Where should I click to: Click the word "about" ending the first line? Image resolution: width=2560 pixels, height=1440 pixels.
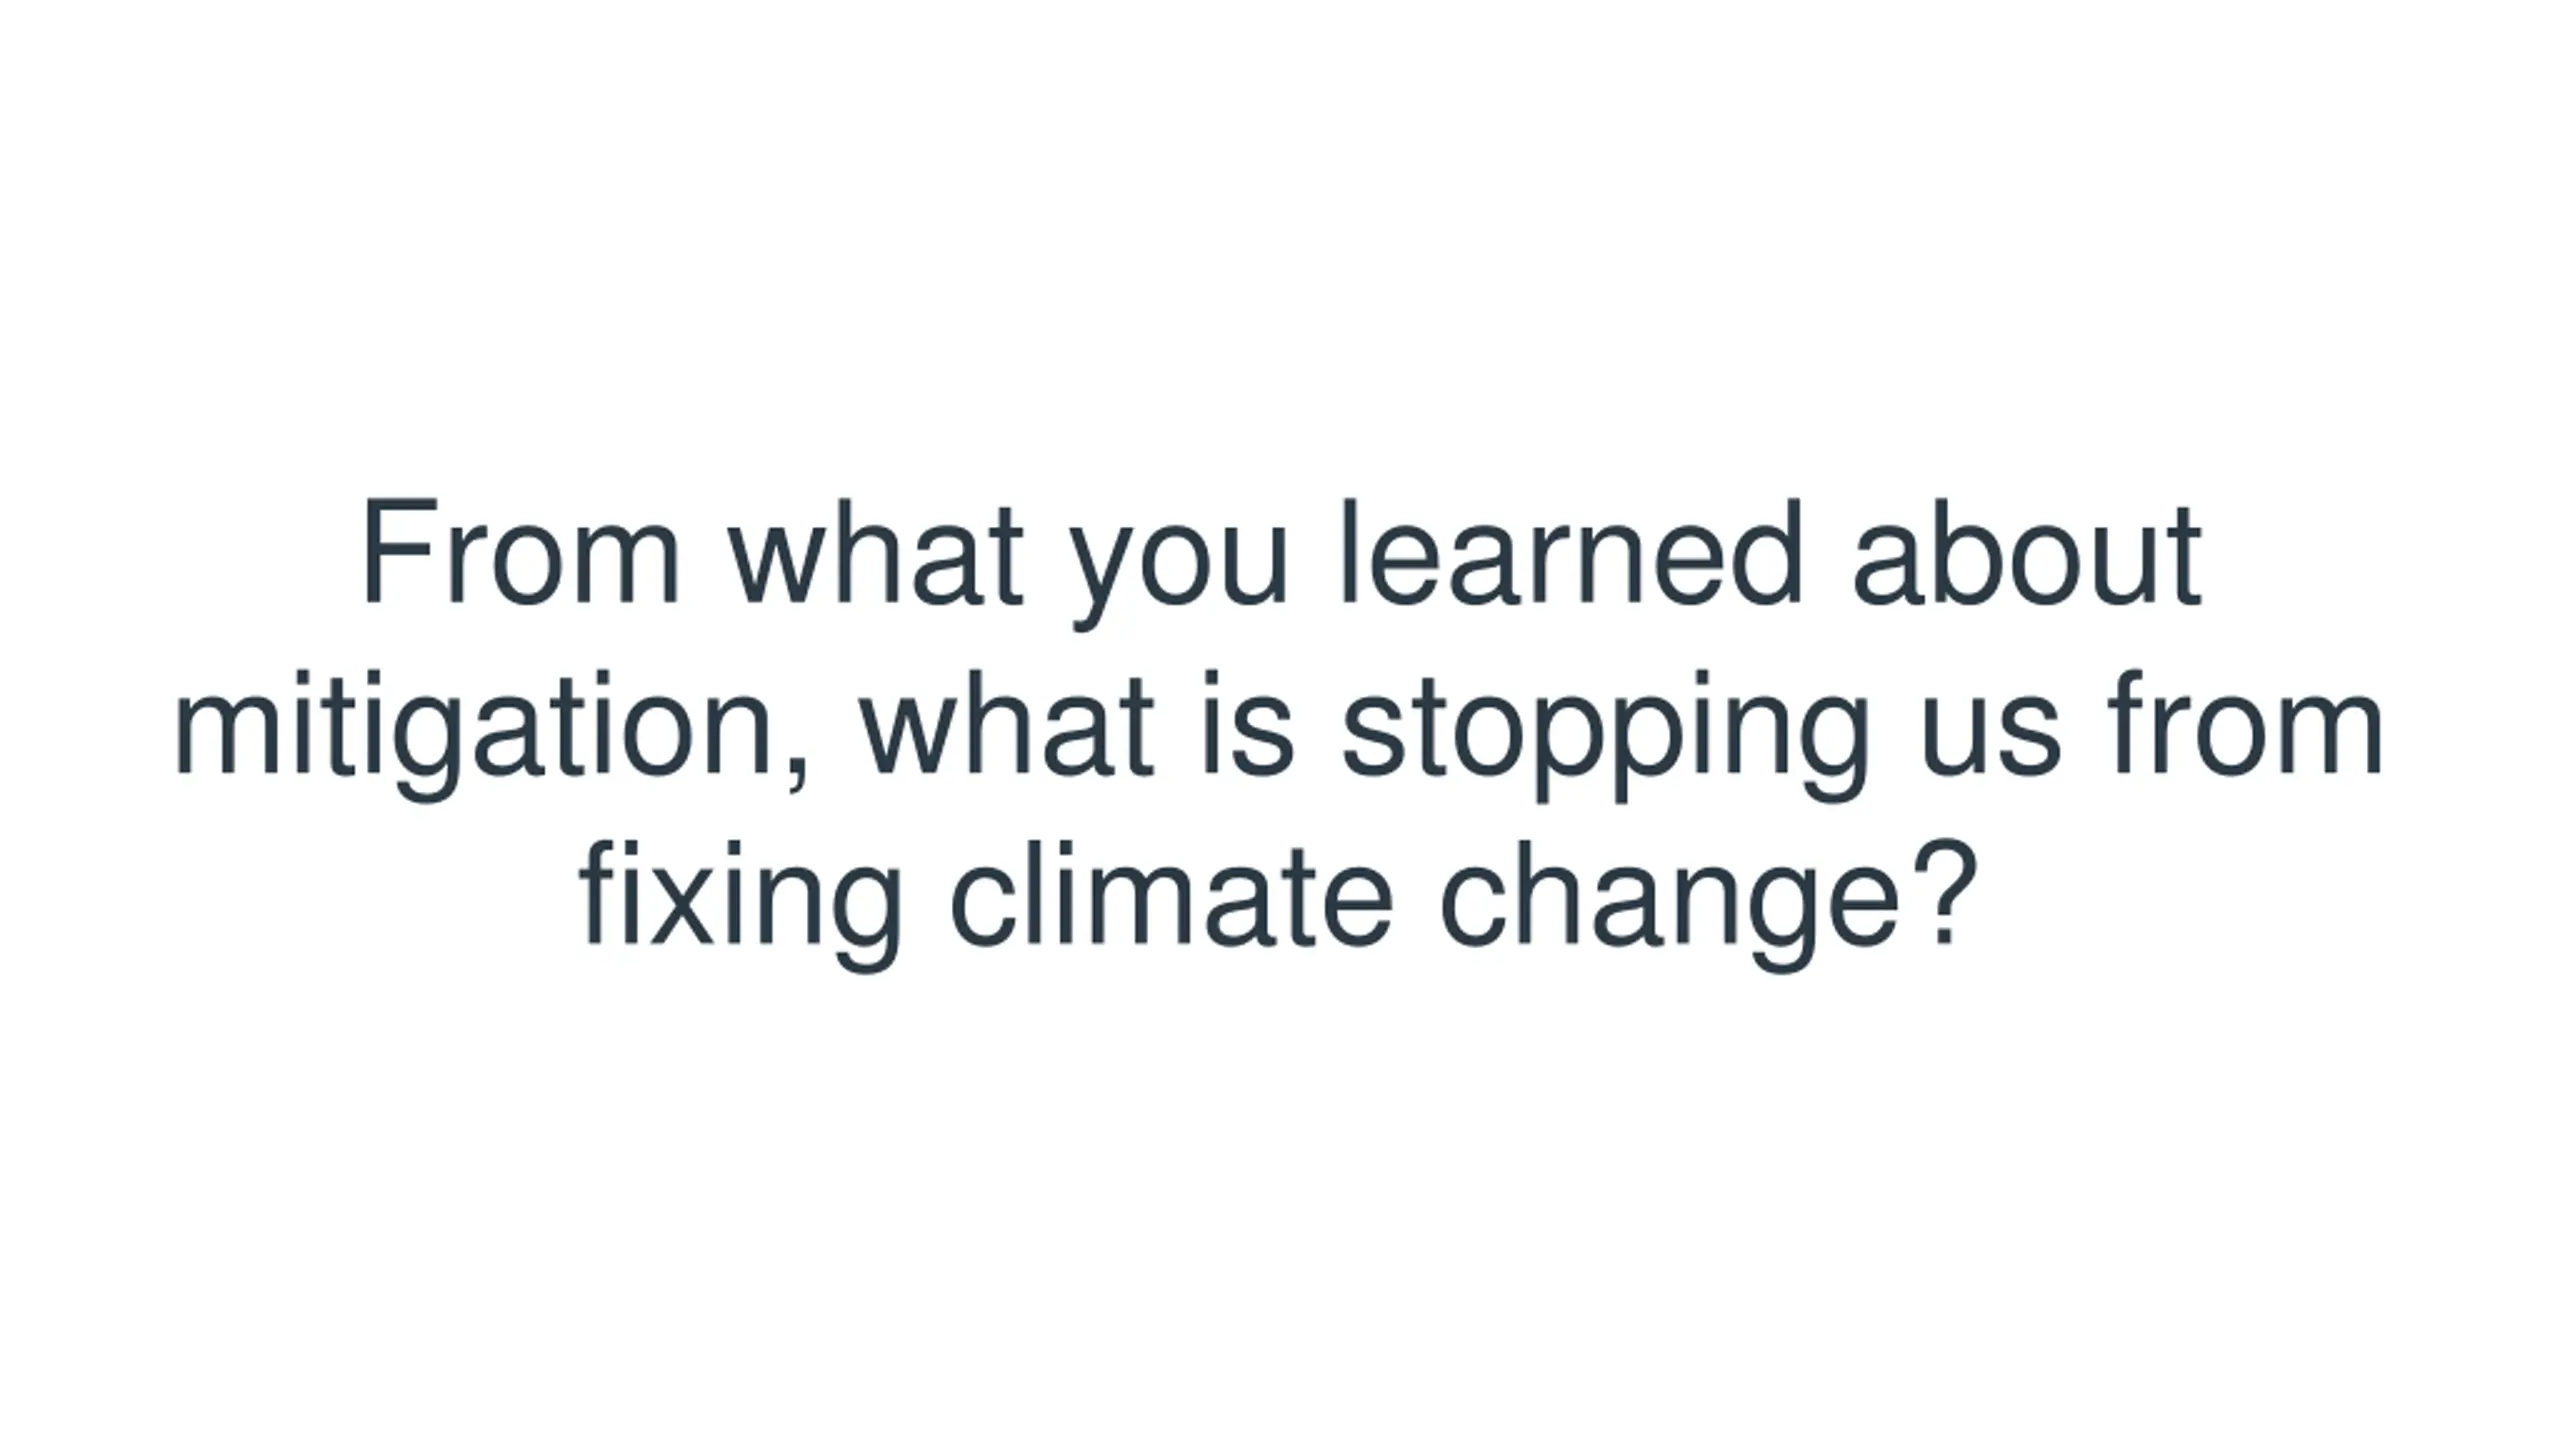[x=2027, y=552]
